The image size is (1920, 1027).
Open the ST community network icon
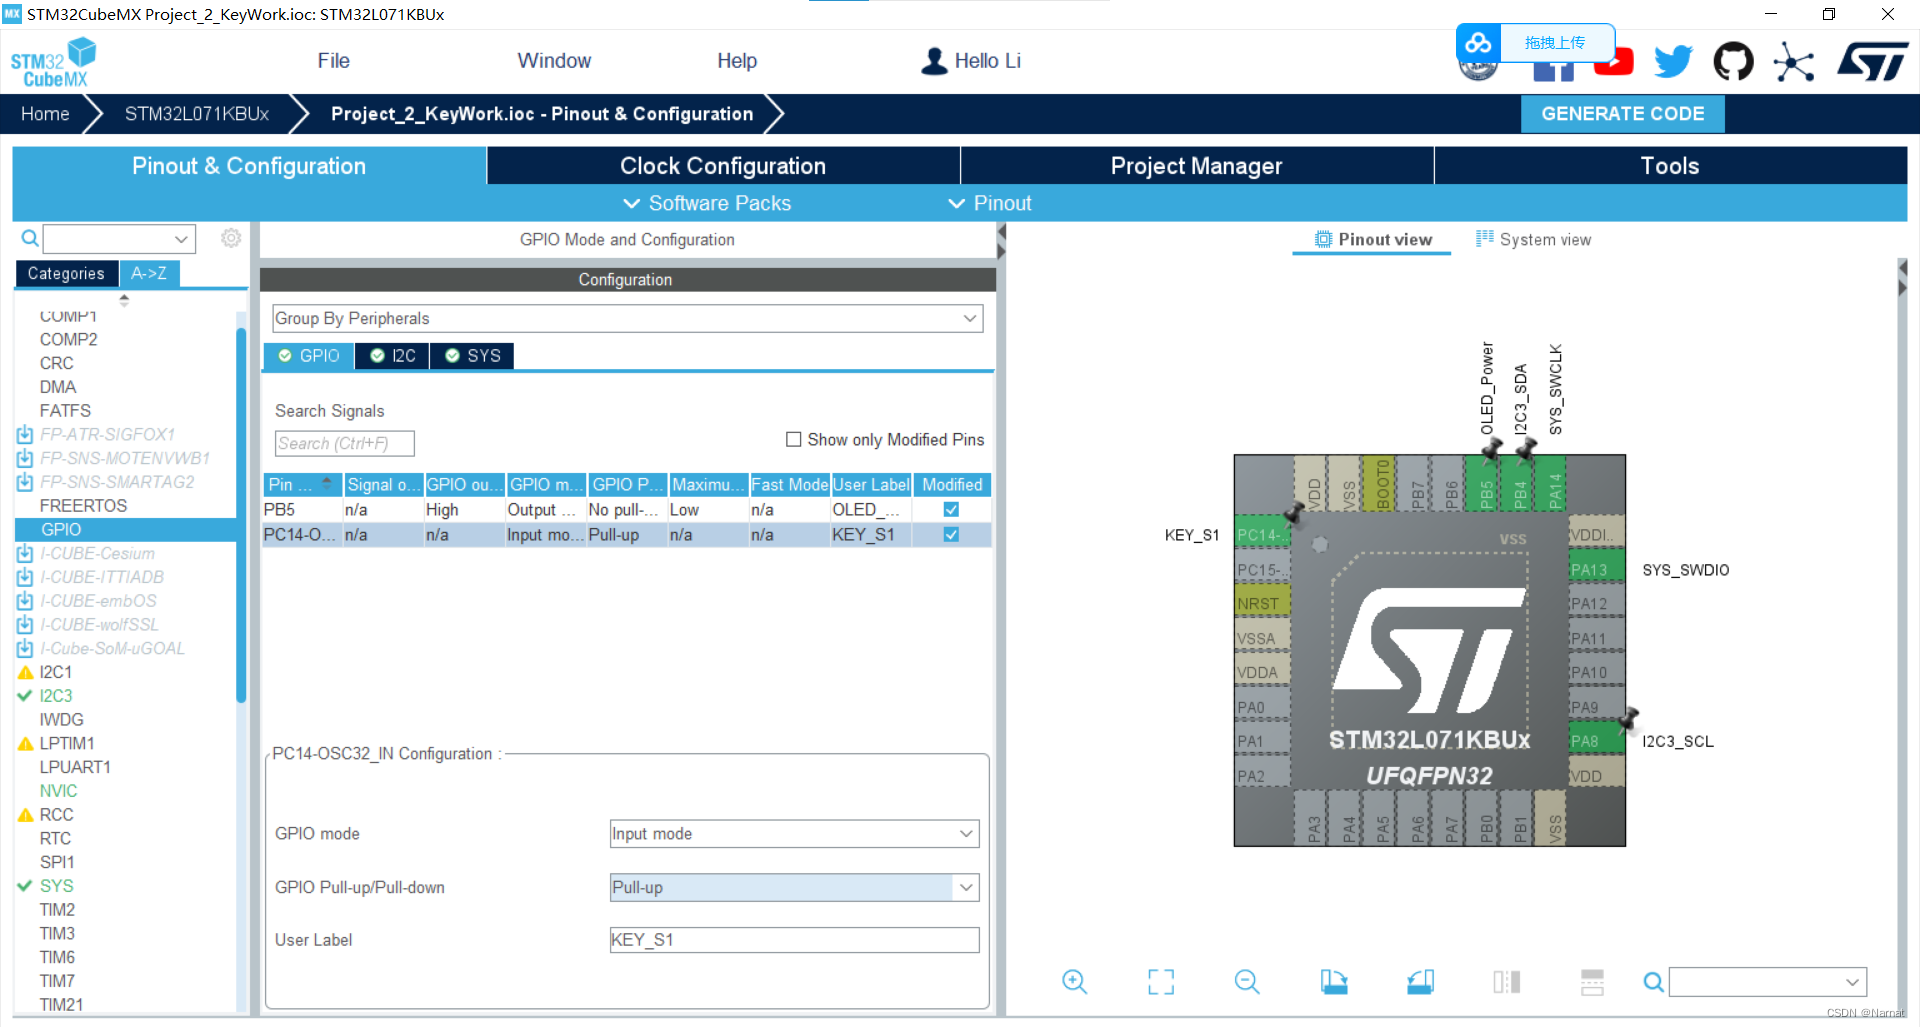click(1794, 62)
